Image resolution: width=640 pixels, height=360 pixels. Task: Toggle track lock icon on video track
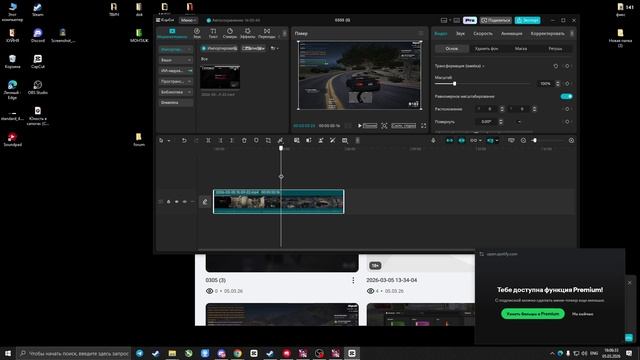[168, 202]
